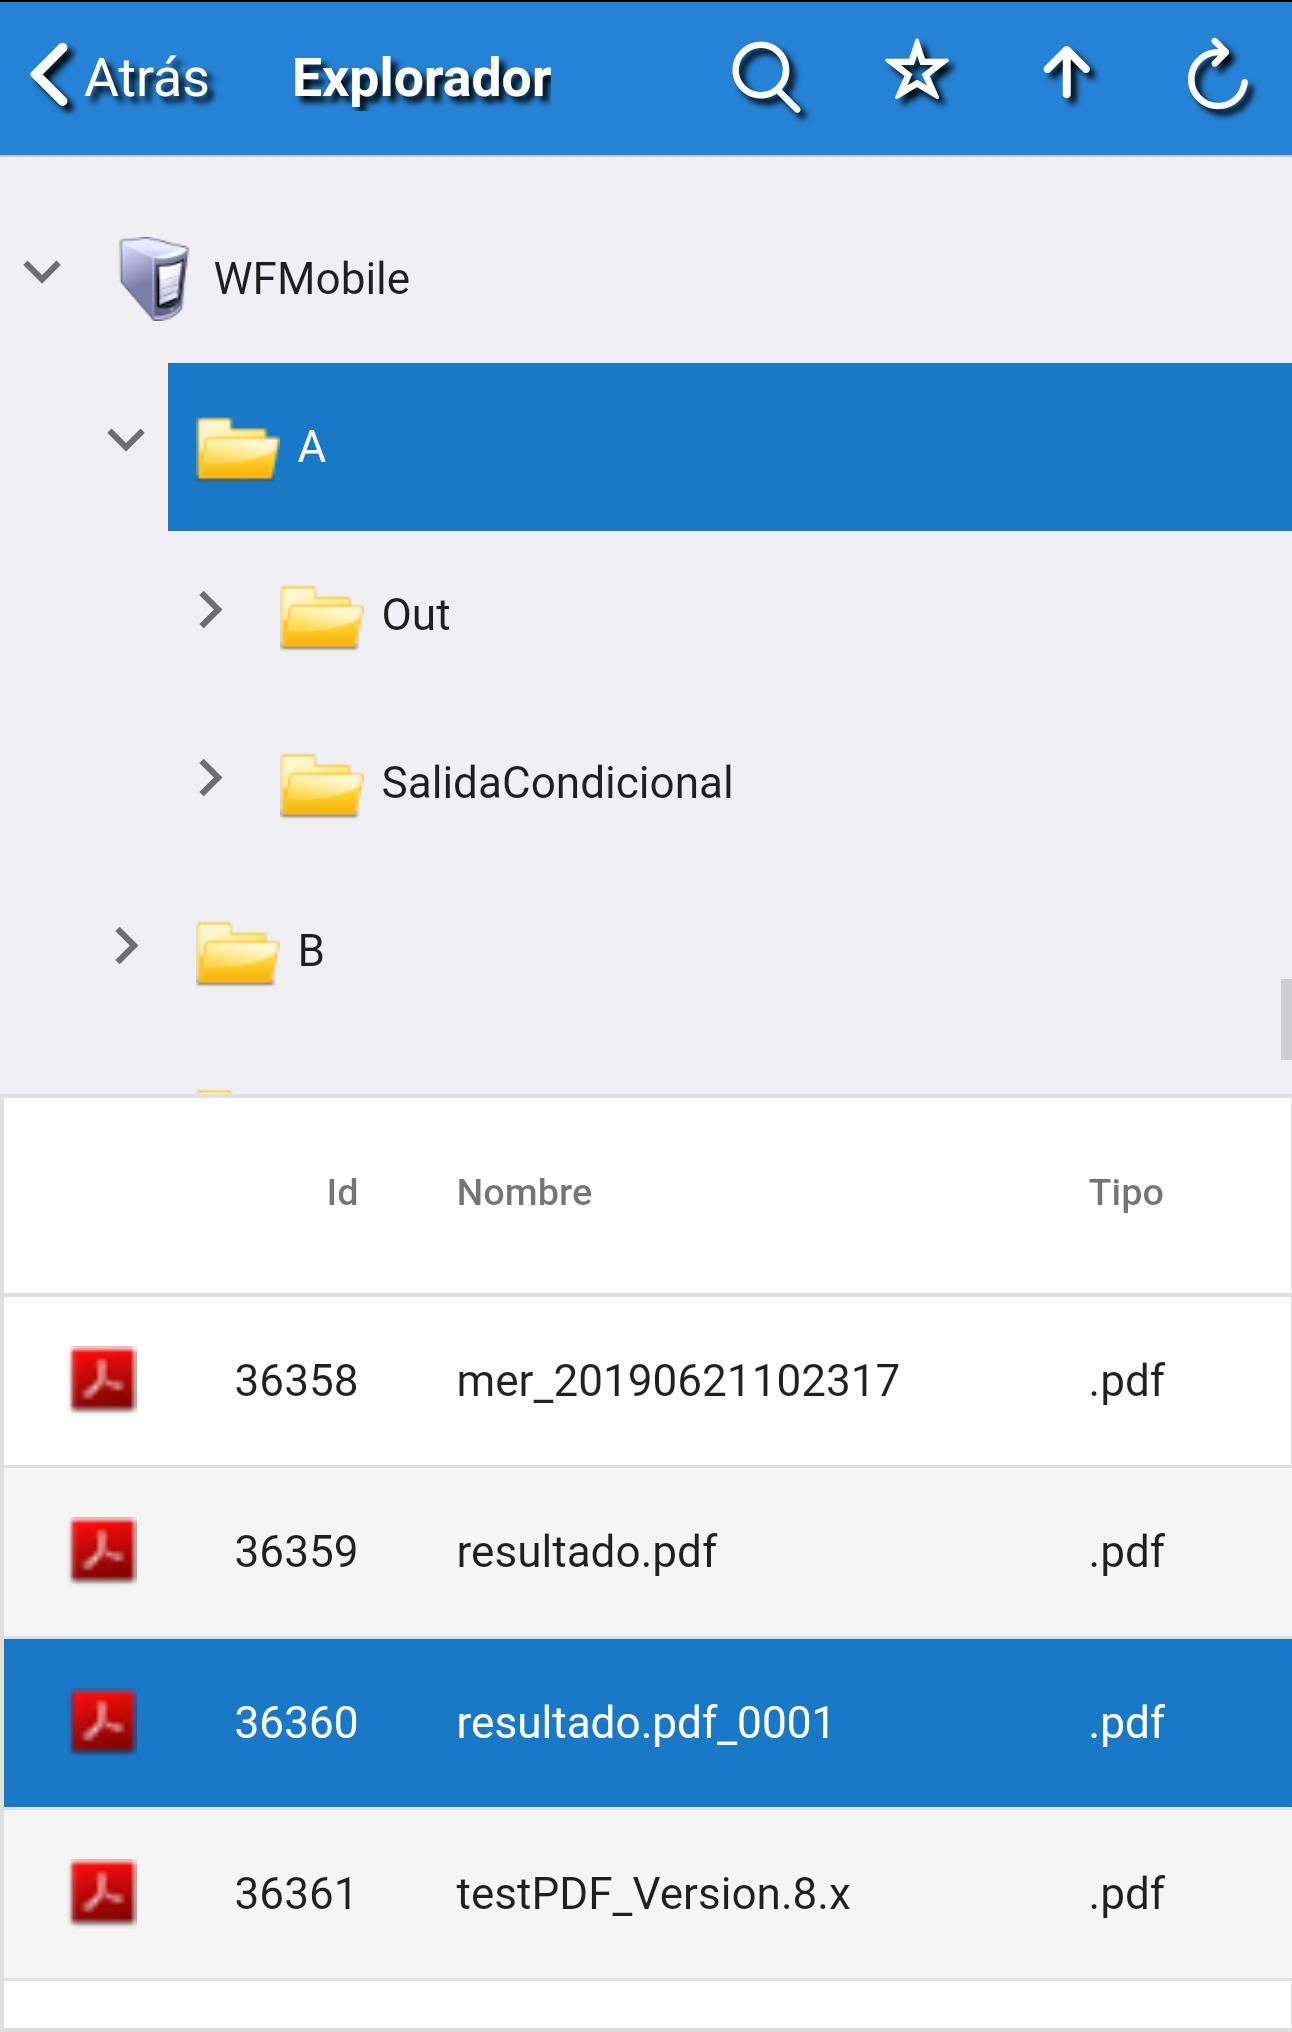The width and height of the screenshot is (1292, 2032).
Task: Expand the SalidaCondicional folder
Action: point(210,778)
